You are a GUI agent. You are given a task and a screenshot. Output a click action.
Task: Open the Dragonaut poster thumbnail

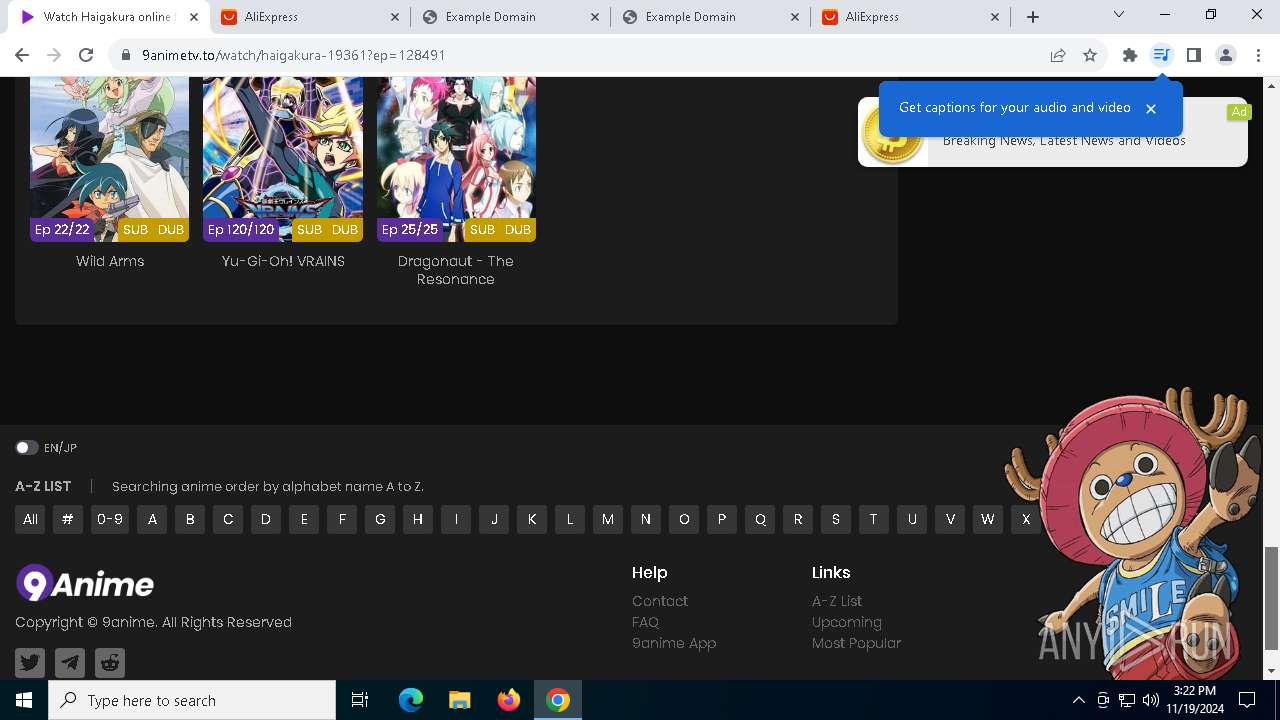[x=456, y=160]
